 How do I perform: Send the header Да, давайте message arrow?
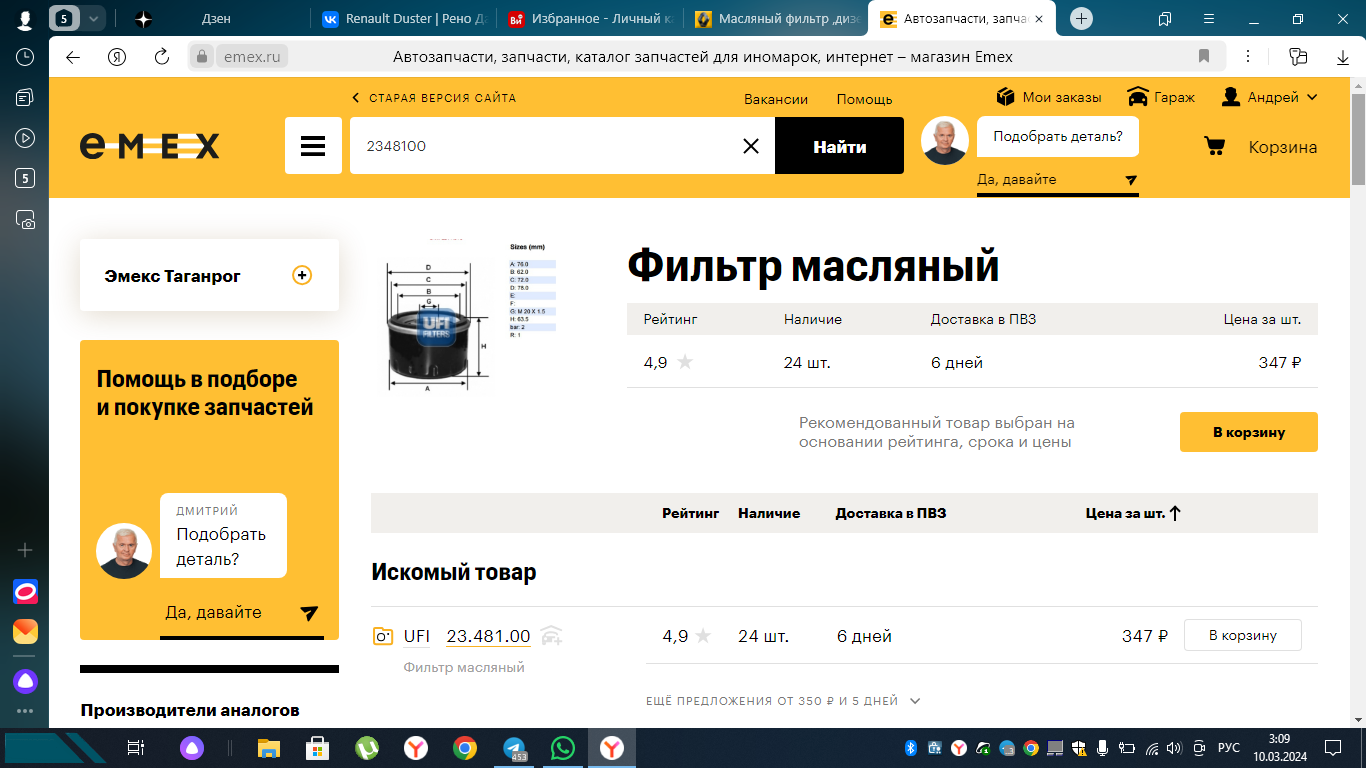click(1131, 180)
